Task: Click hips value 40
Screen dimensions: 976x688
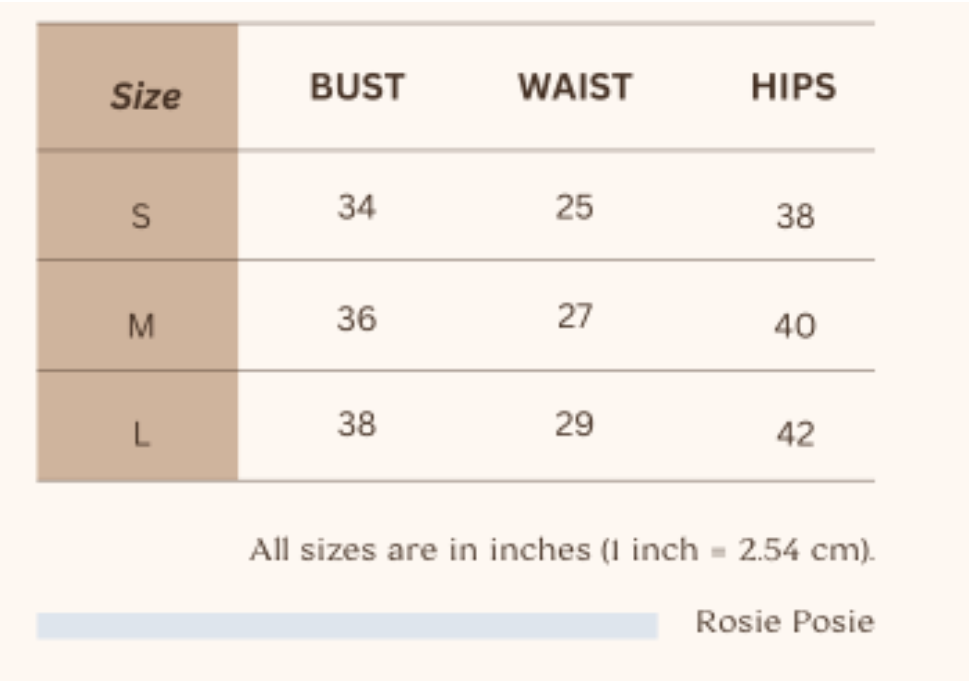Action: click(795, 326)
